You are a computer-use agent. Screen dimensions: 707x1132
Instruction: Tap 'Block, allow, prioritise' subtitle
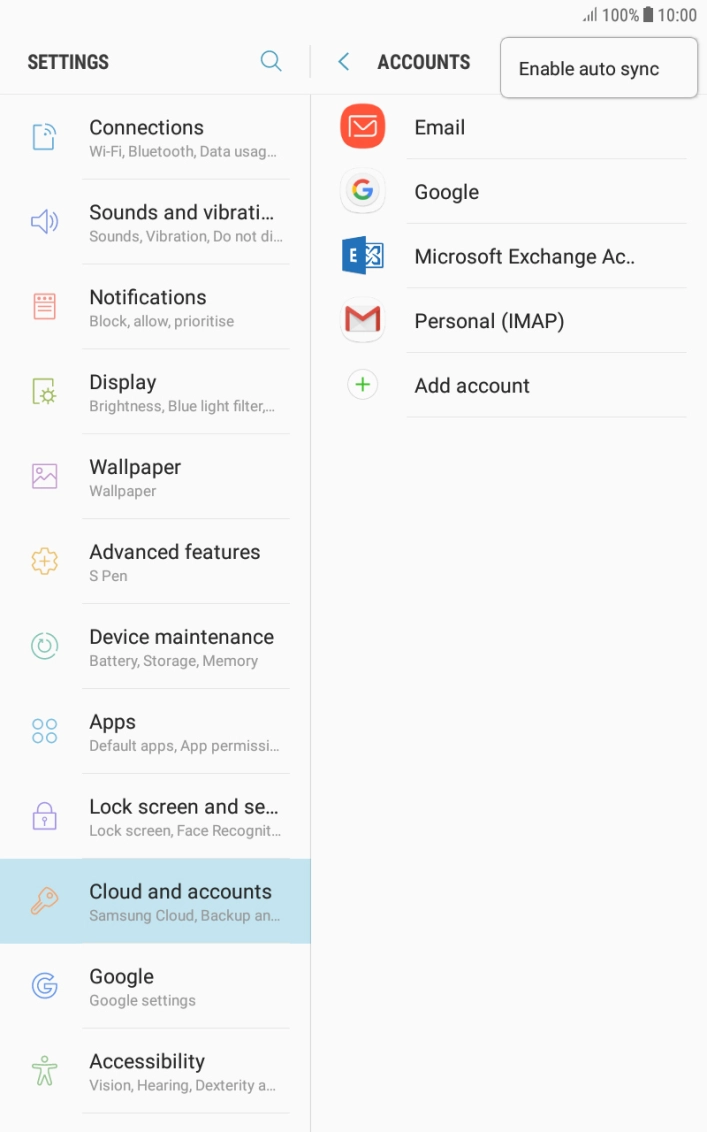click(x=162, y=321)
